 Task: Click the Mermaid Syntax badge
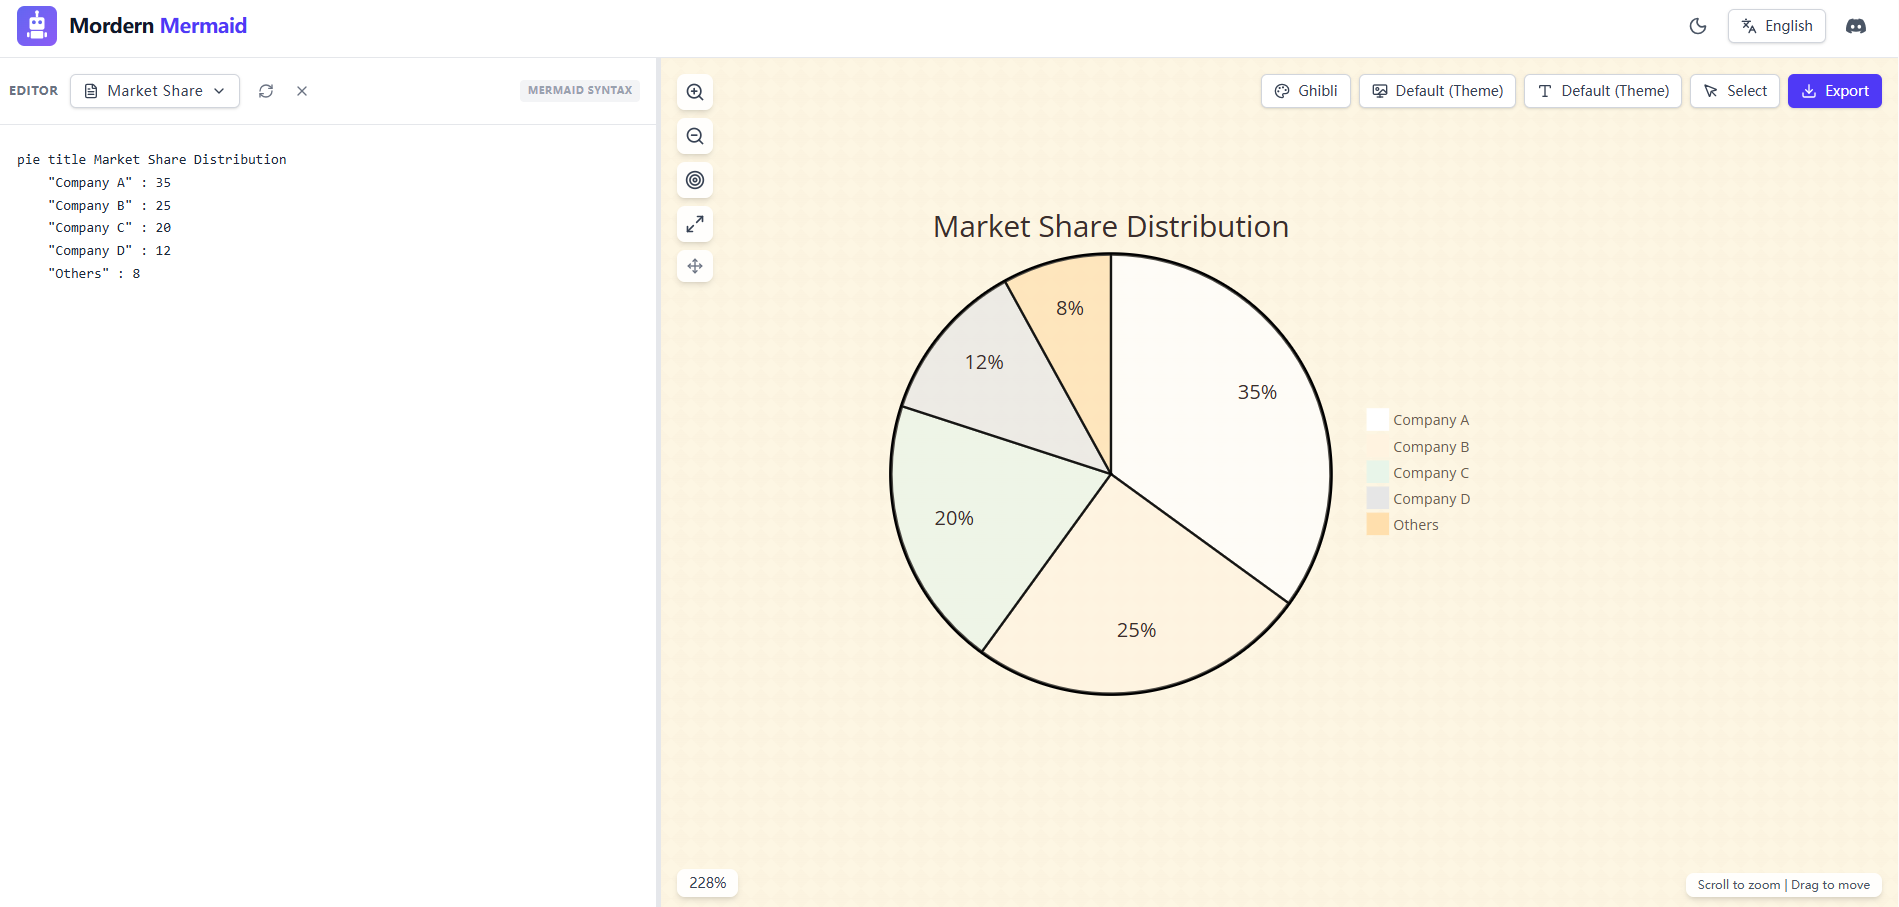(x=580, y=91)
